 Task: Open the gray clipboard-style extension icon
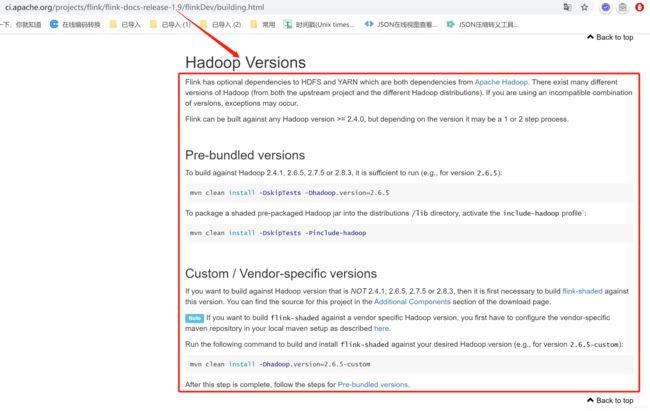tap(623, 7)
